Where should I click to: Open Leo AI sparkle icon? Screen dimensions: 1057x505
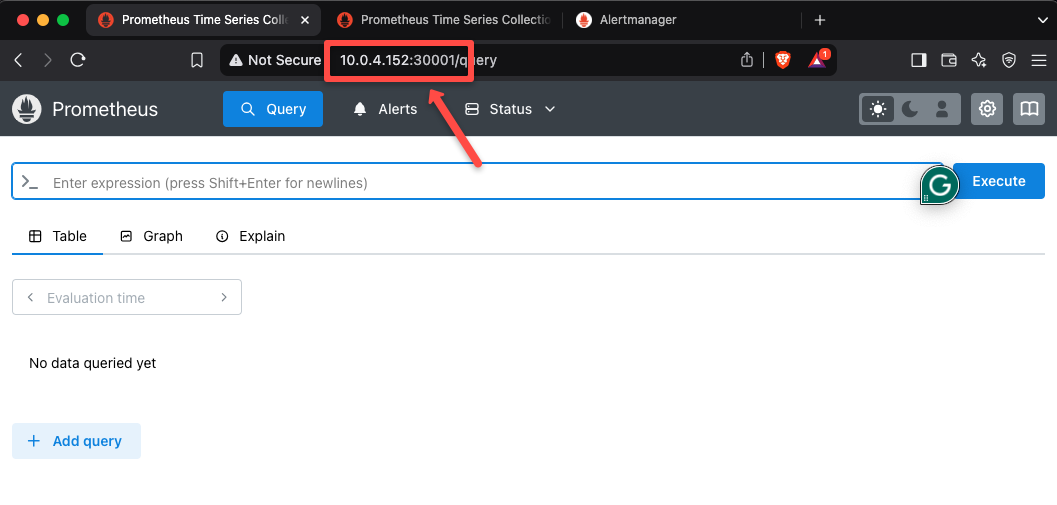979,61
